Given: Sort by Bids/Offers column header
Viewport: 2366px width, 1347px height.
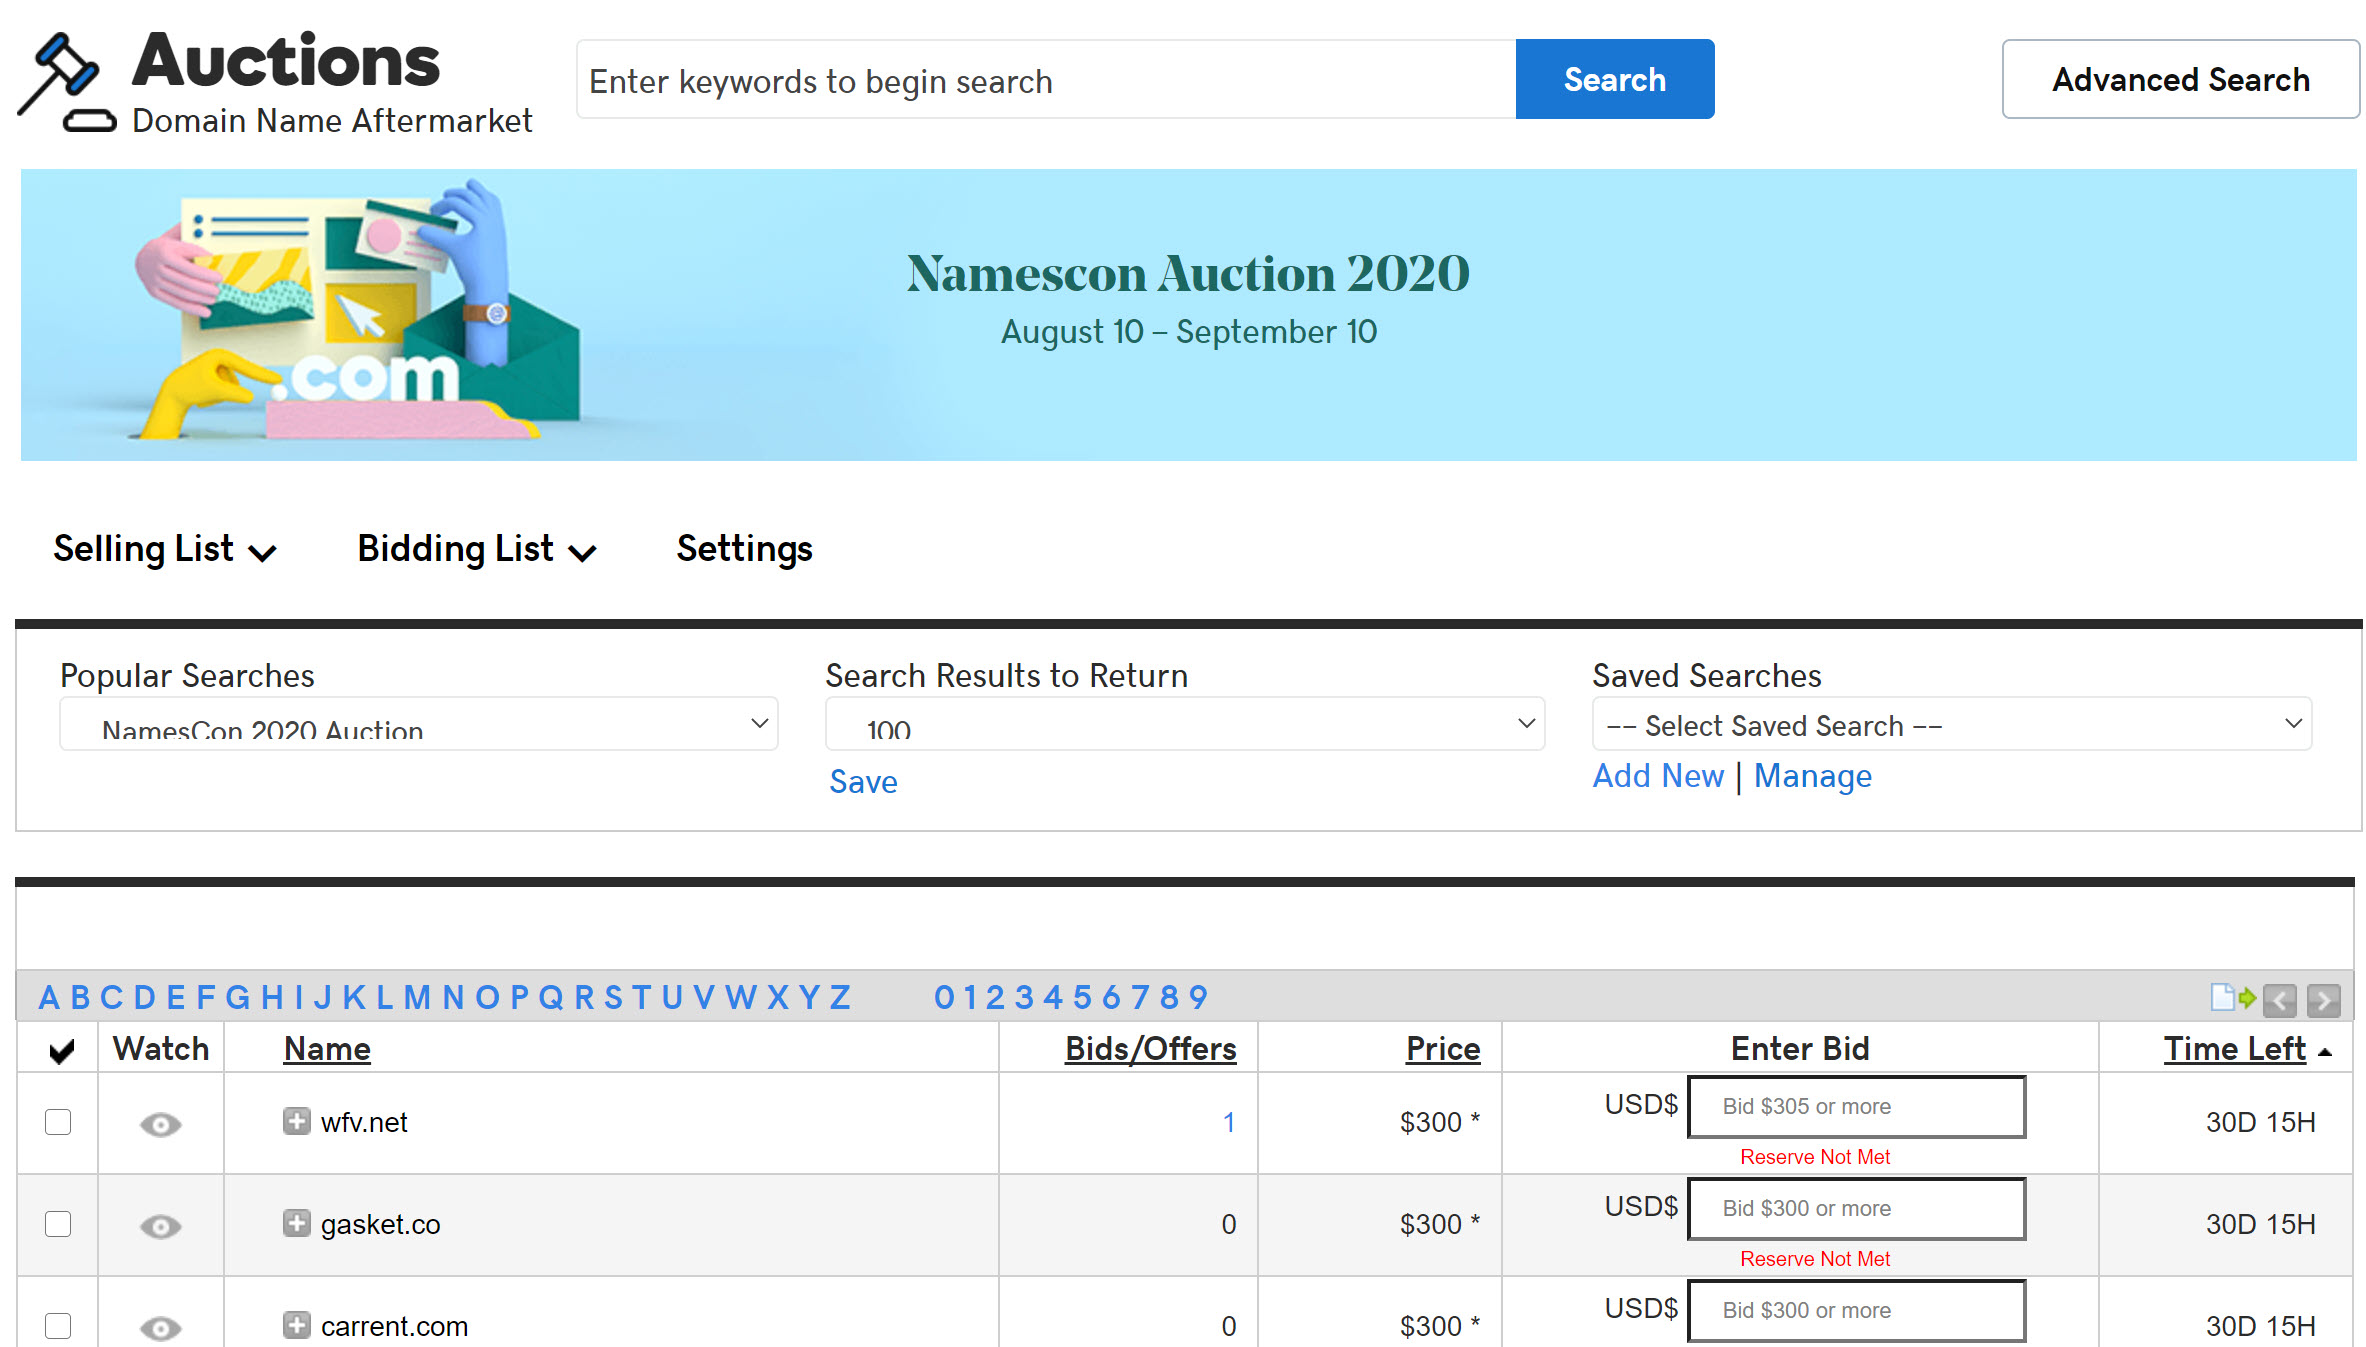Looking at the screenshot, I should [1150, 1049].
